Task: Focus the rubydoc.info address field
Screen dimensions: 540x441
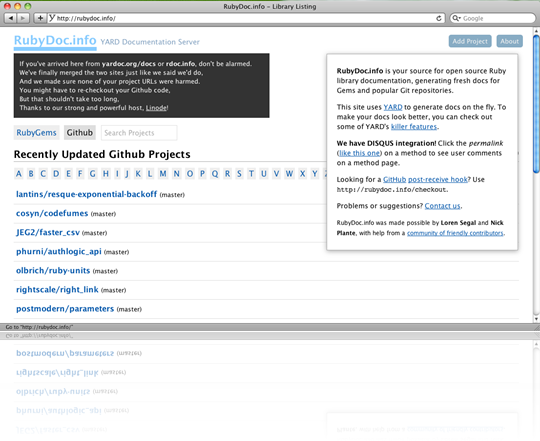Action: pos(246,18)
